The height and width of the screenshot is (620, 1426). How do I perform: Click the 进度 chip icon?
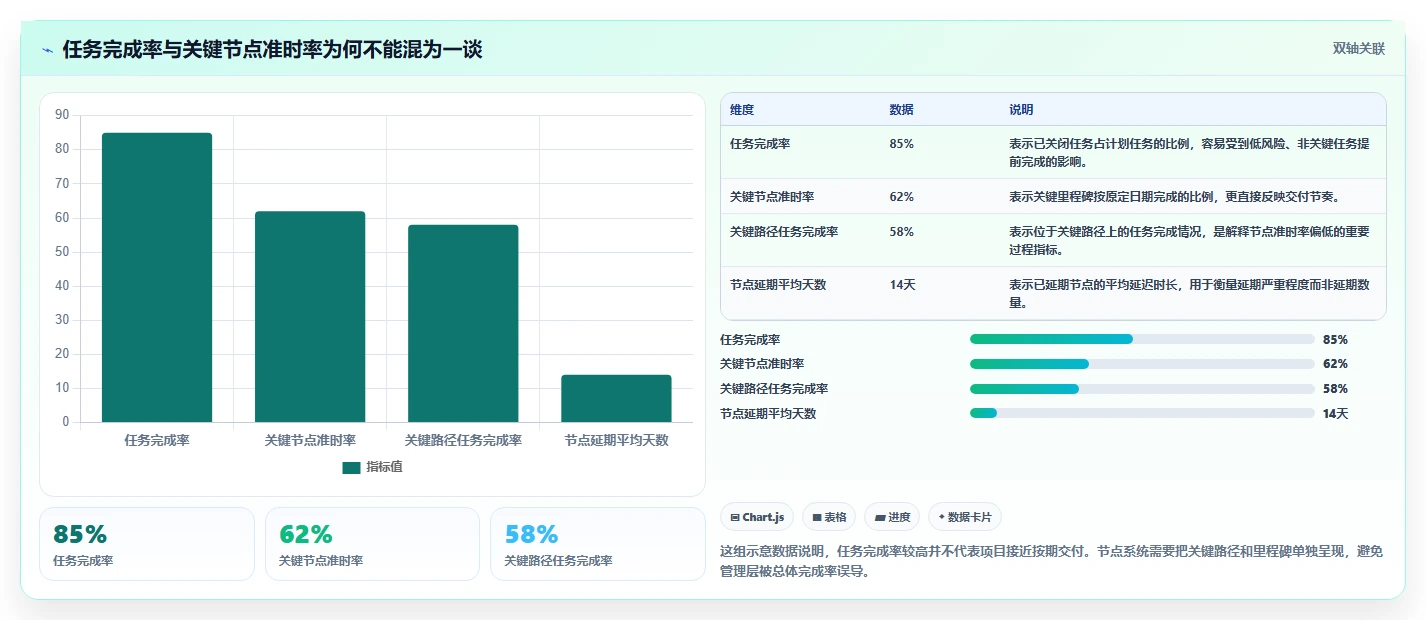[879, 518]
